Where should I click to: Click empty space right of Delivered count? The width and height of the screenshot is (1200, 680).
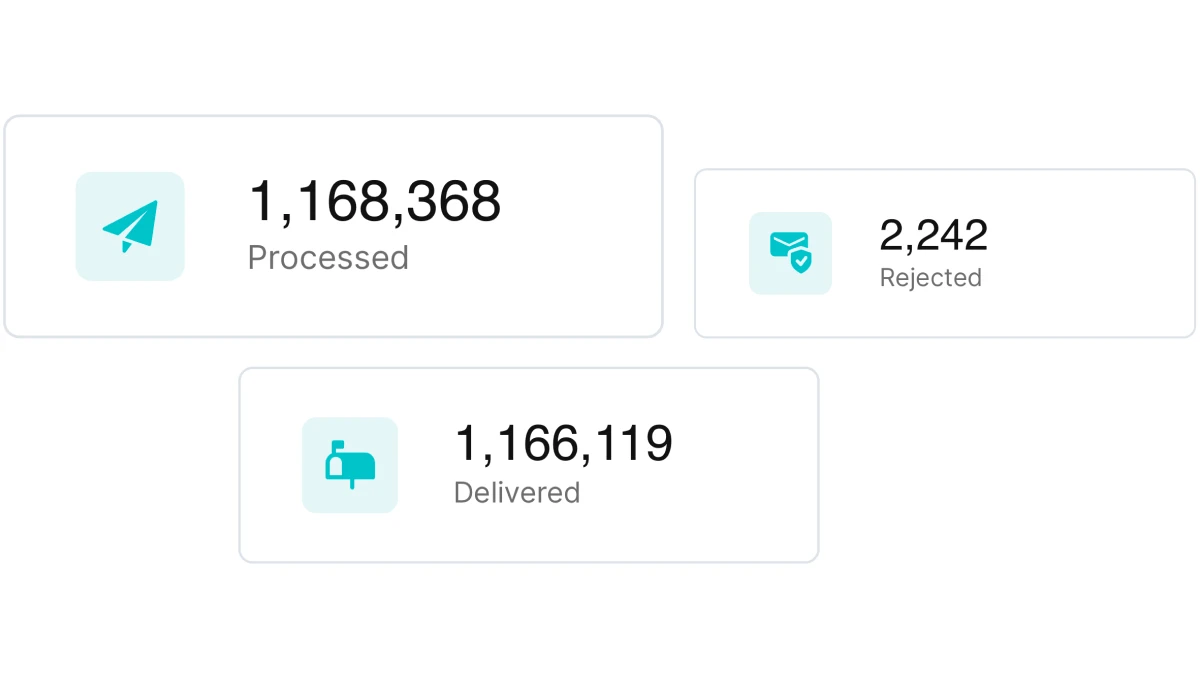[x=745, y=465]
